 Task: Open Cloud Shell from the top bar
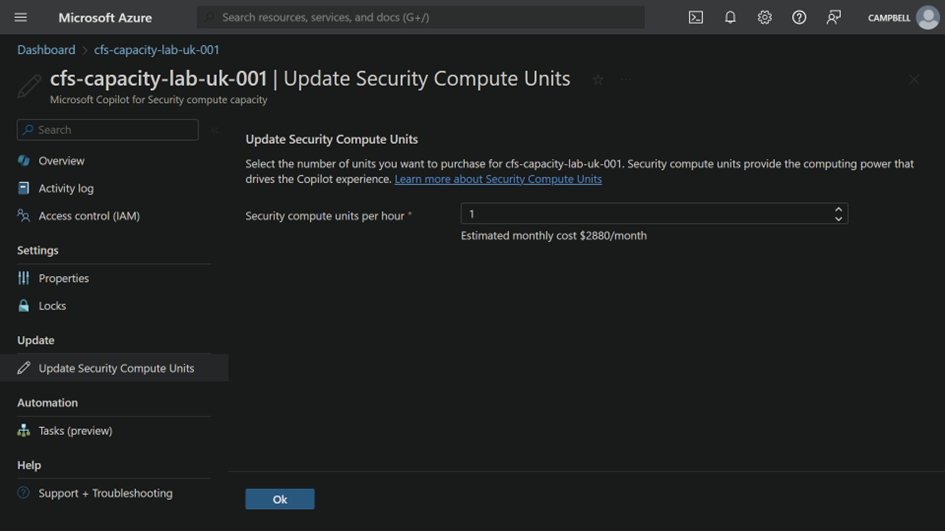(695, 17)
